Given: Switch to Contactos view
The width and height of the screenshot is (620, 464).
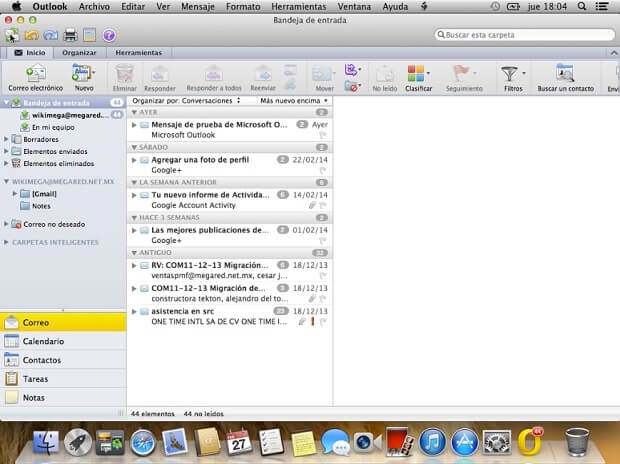Looking at the screenshot, I should 63,360.
